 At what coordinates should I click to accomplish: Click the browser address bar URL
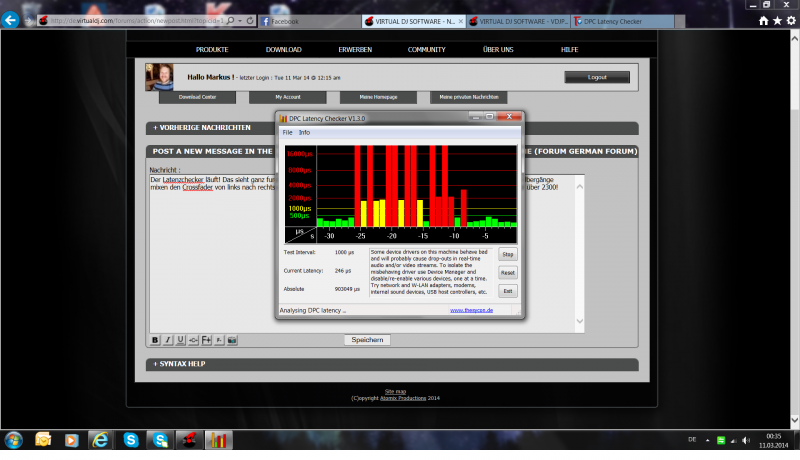point(137,21)
